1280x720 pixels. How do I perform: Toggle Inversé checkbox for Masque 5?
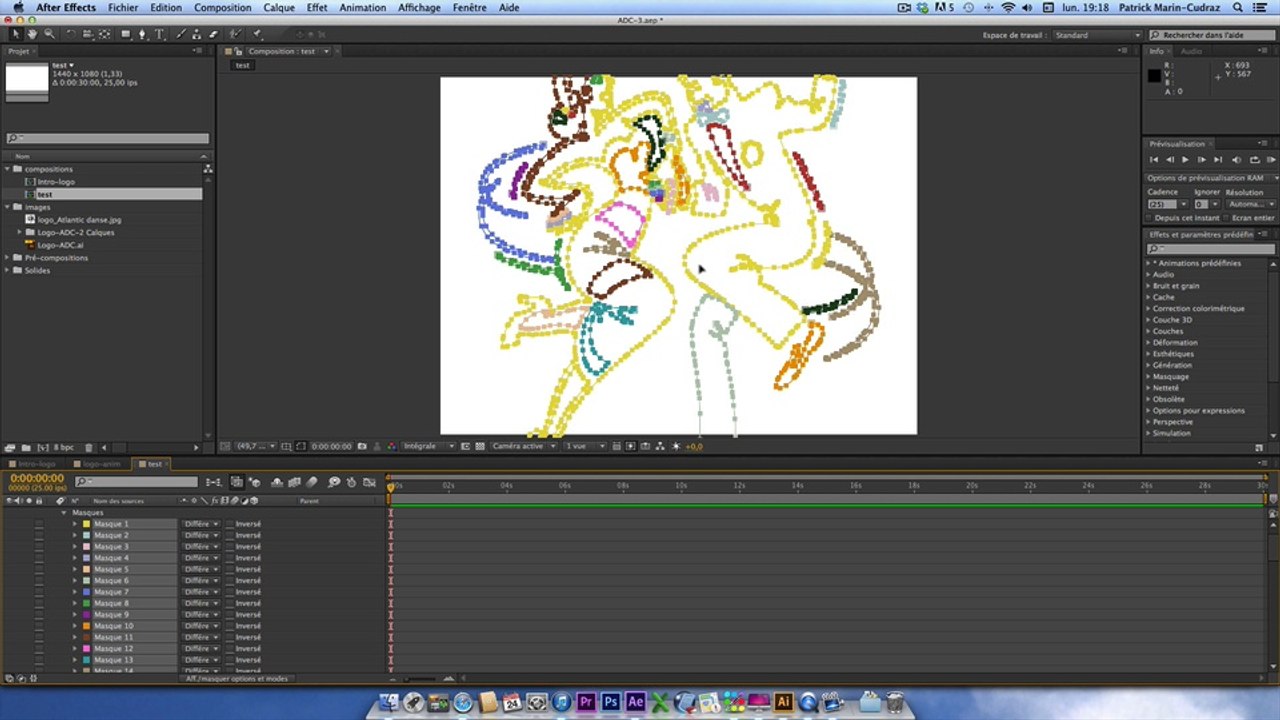click(x=230, y=569)
